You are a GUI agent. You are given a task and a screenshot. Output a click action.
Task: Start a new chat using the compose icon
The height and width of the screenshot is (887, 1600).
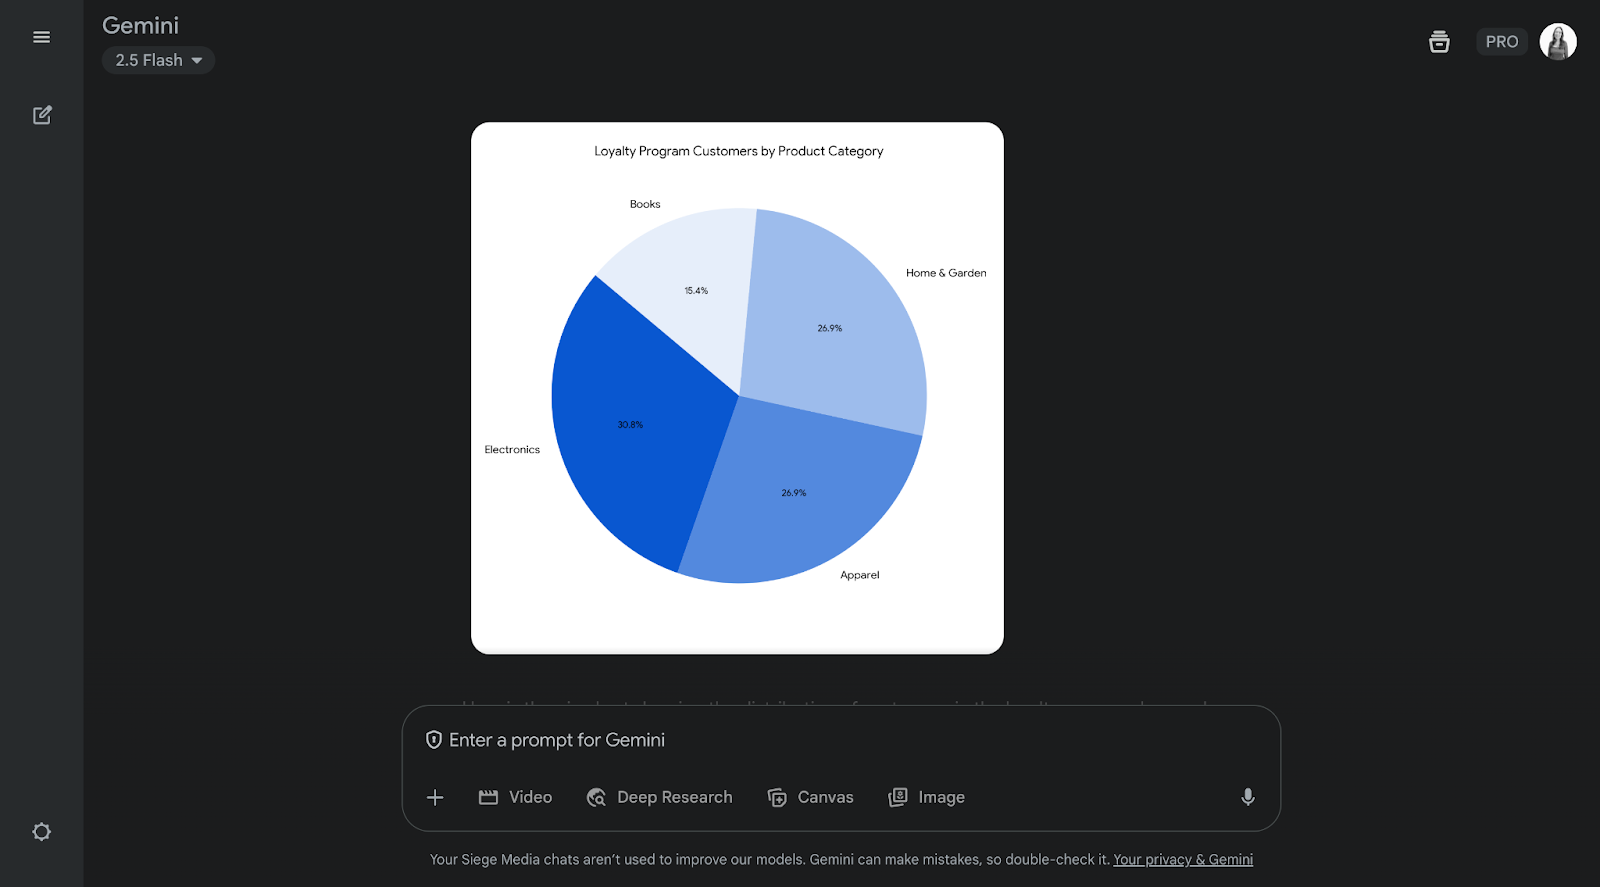click(x=41, y=115)
